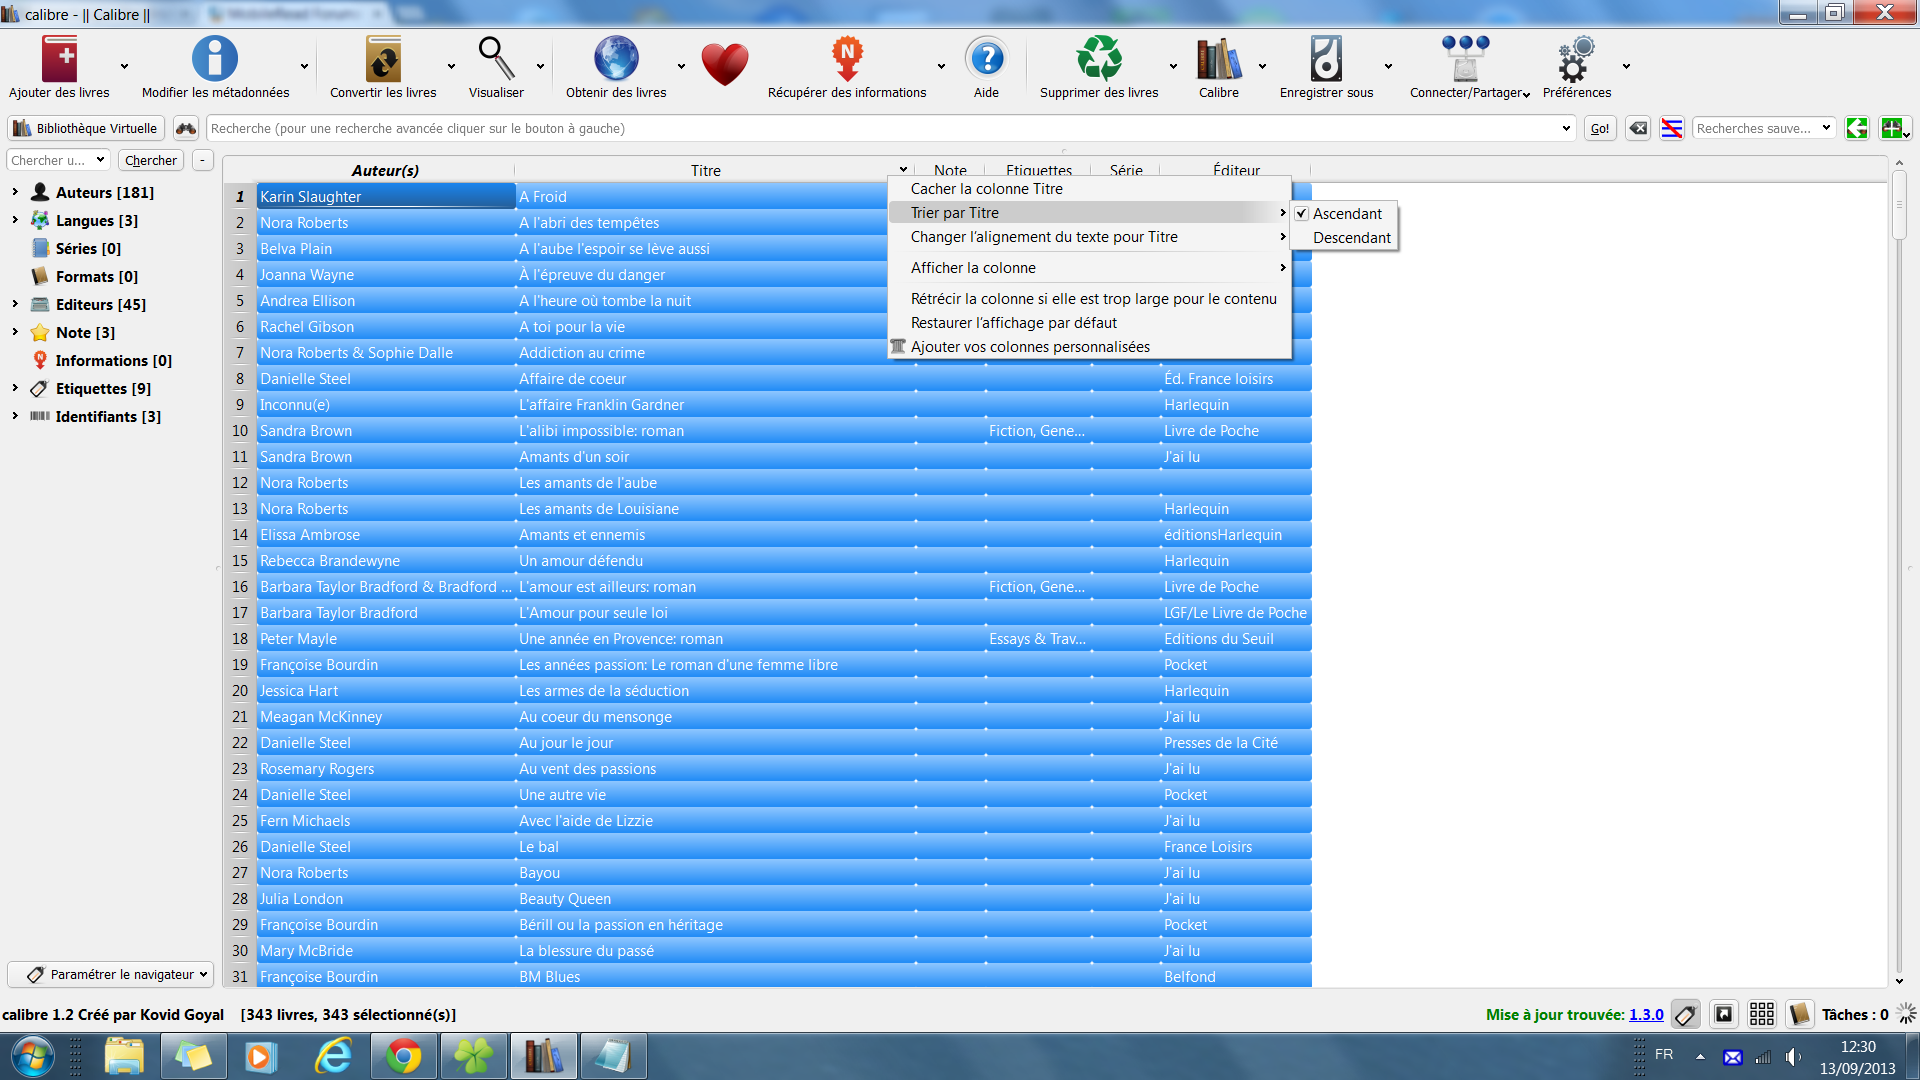Open the Paramétrer le navigateur dropdown
The image size is (1920, 1080).
[111, 974]
